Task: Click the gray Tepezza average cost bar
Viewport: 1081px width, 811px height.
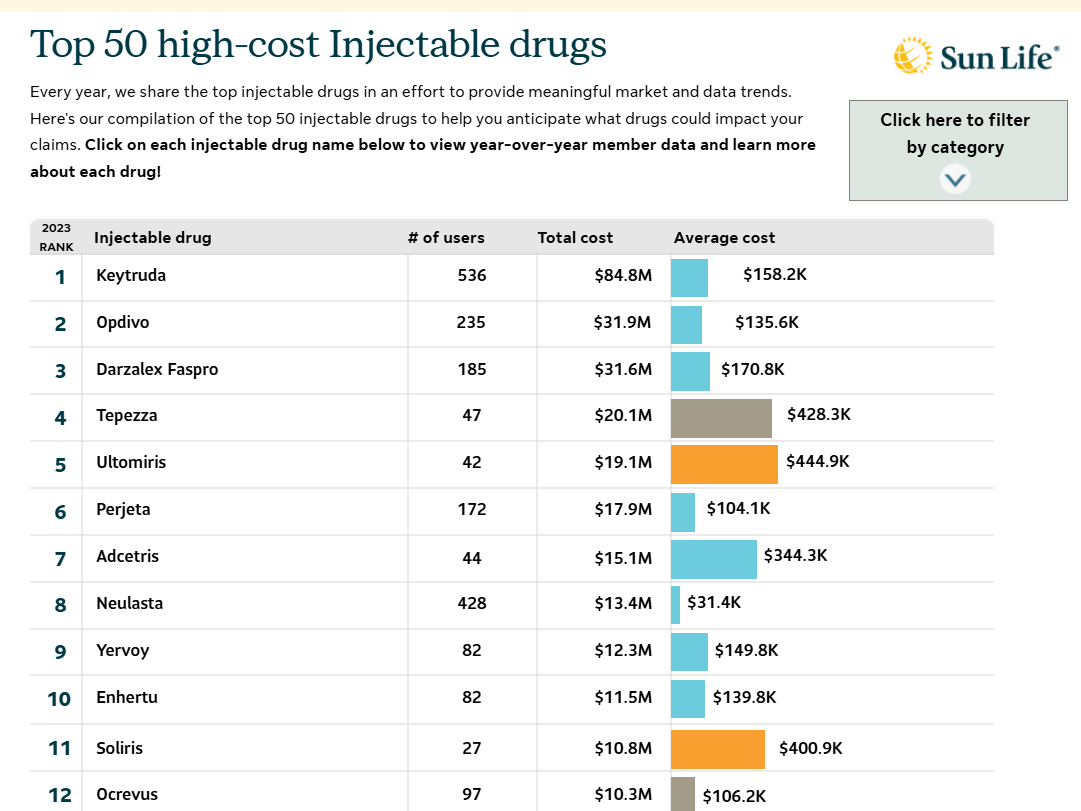Action: [721, 418]
